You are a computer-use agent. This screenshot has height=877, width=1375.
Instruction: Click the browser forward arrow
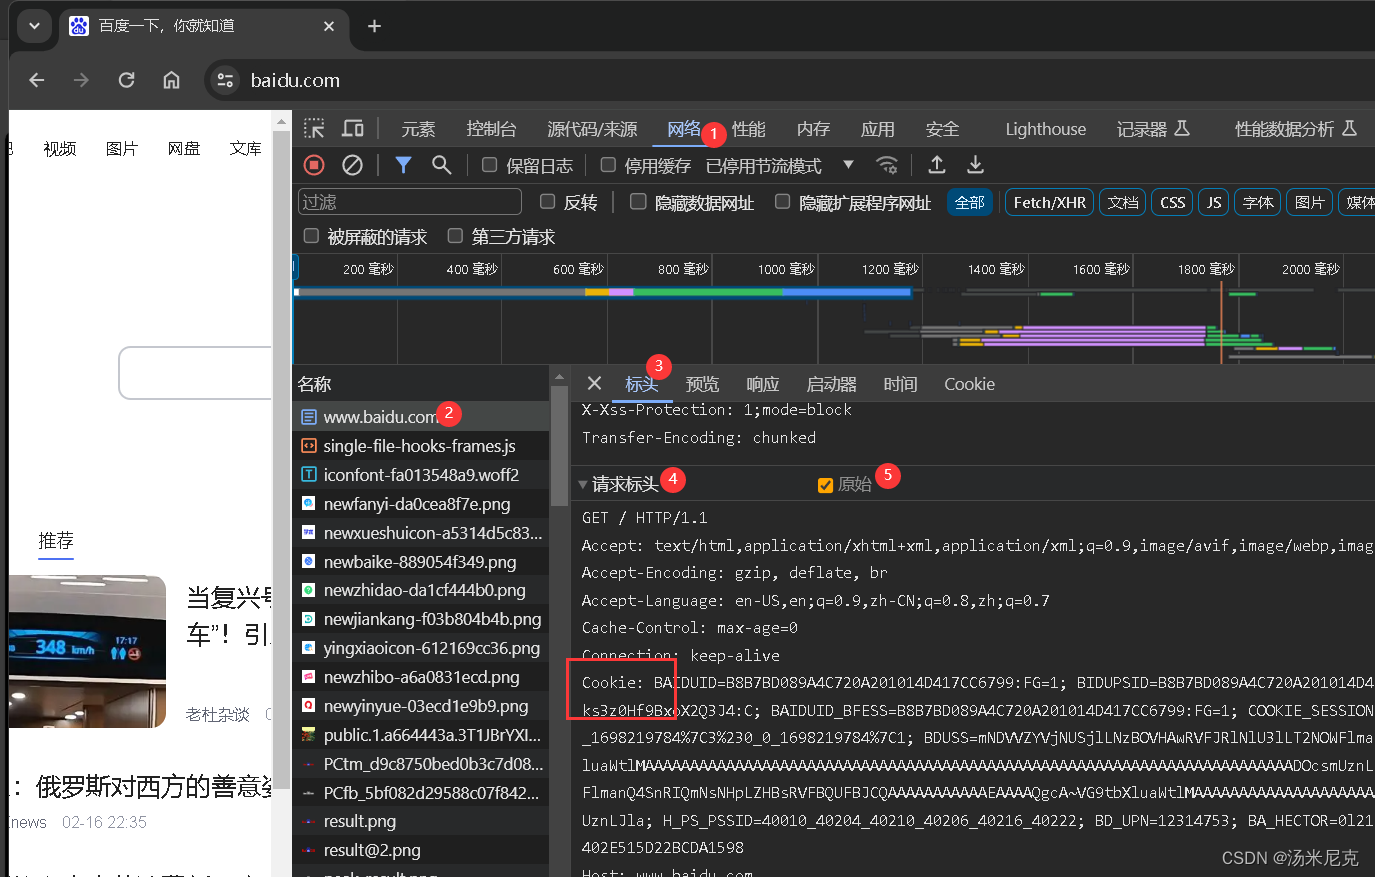point(82,80)
